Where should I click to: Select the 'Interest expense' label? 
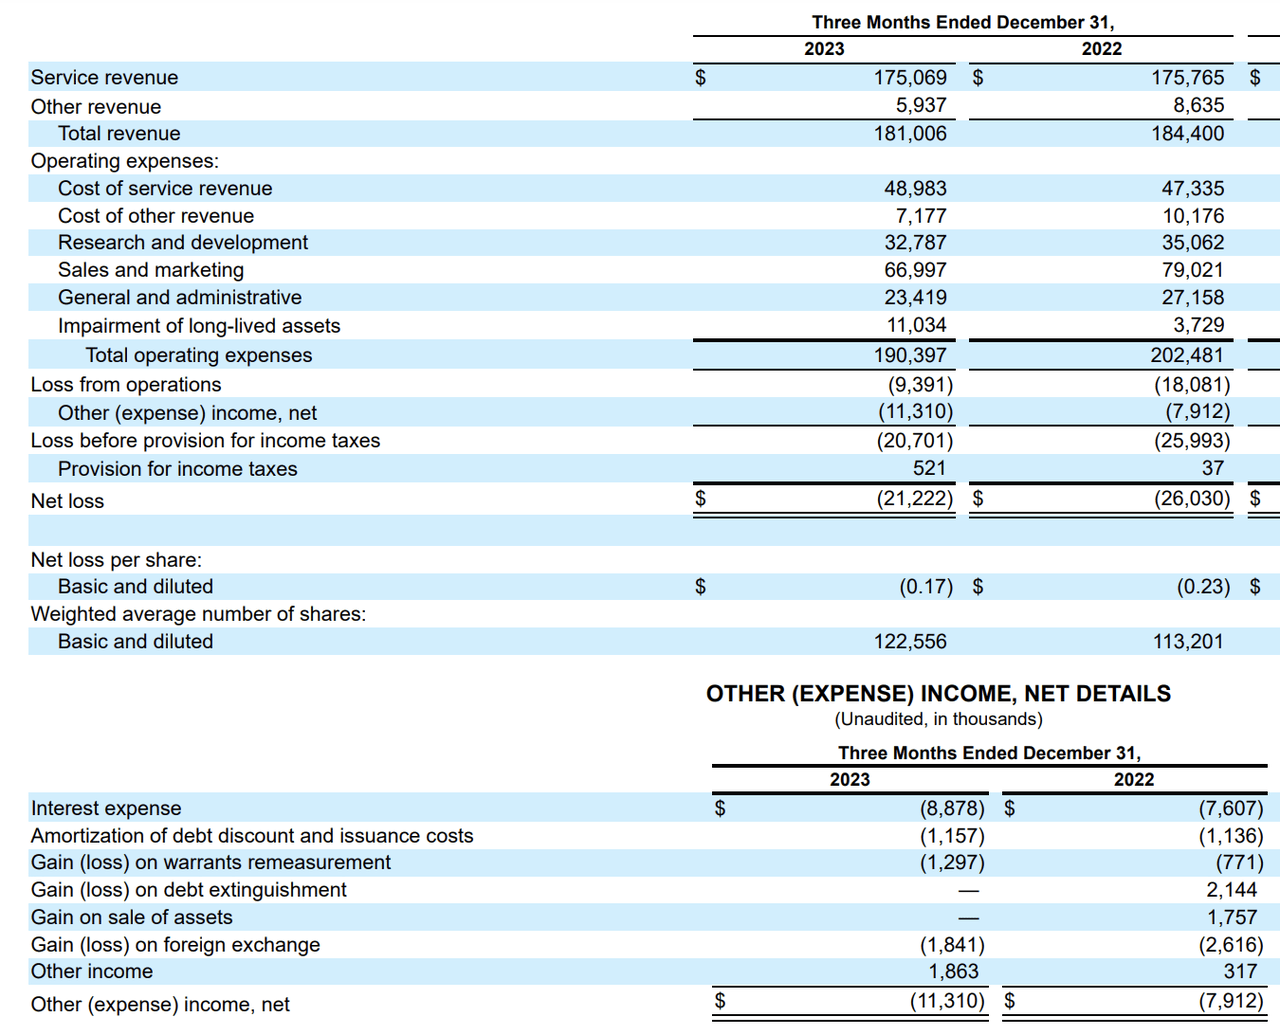click(106, 808)
